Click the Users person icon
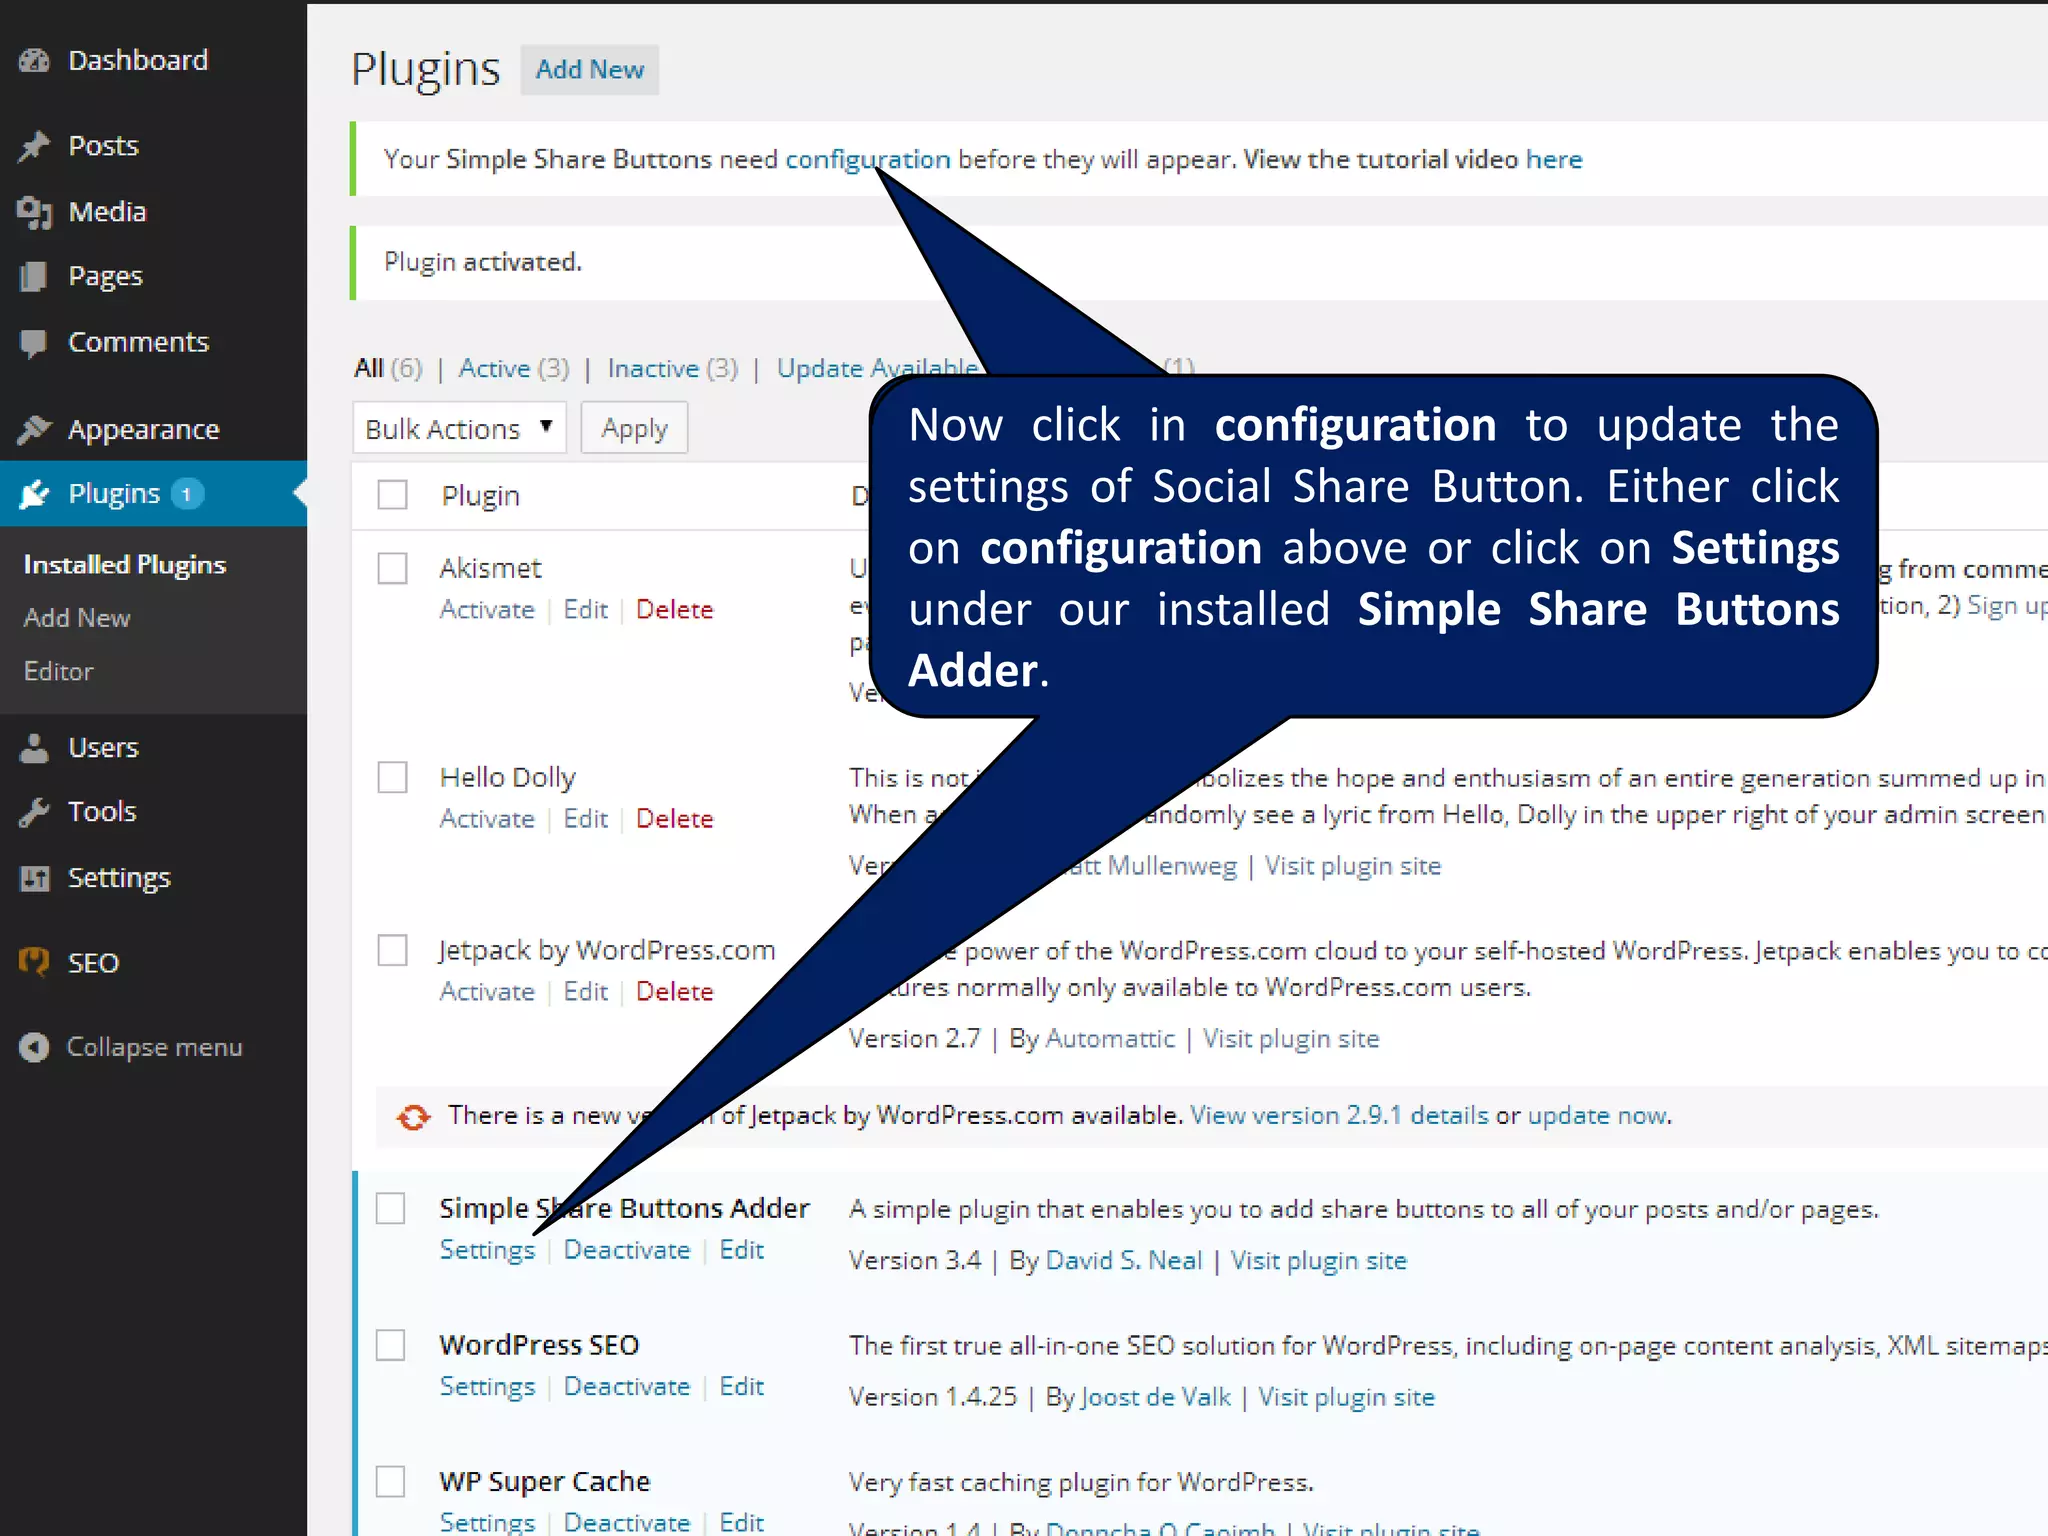 point(34,748)
